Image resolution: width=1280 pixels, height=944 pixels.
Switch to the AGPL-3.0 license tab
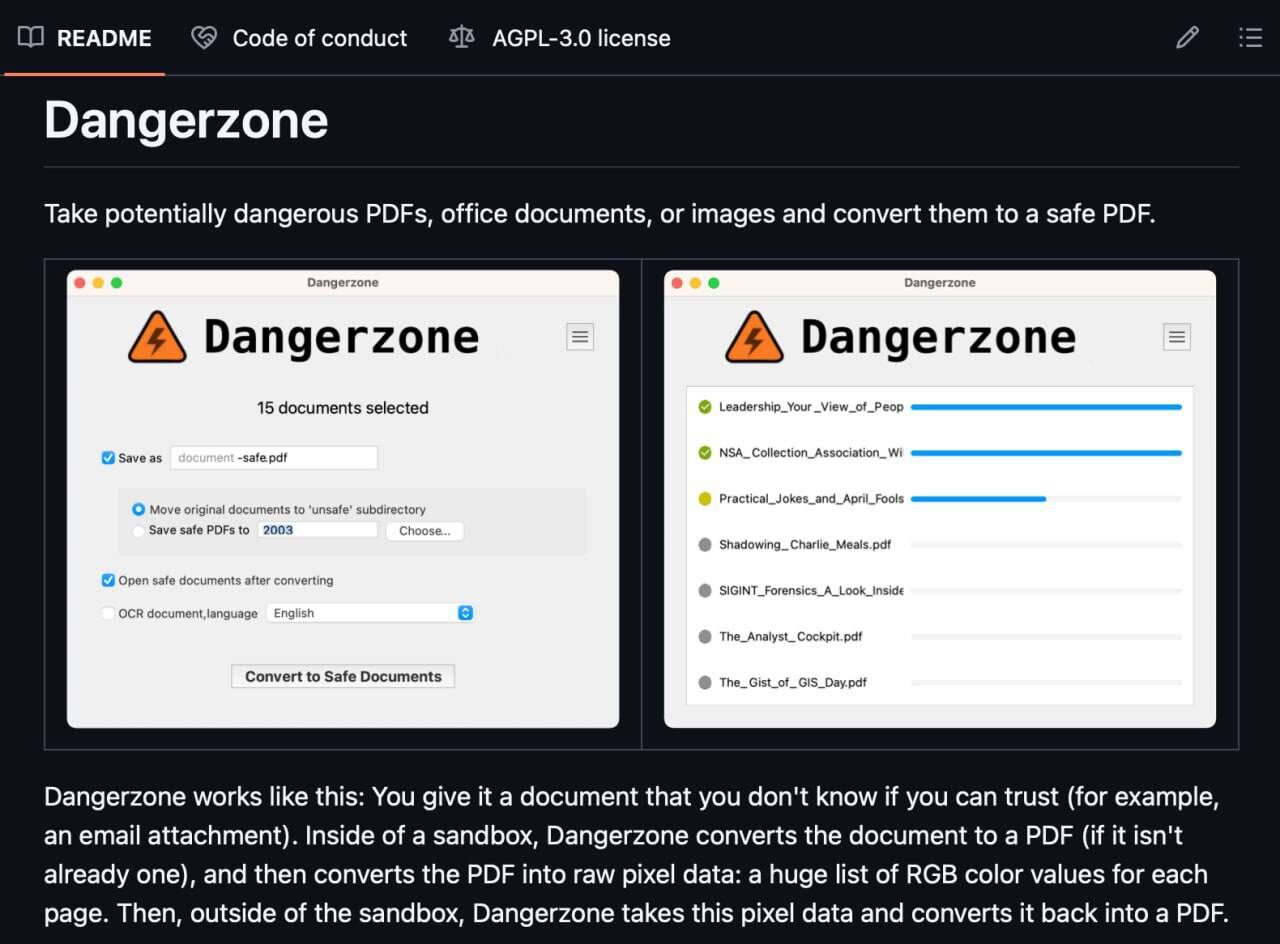tap(581, 37)
